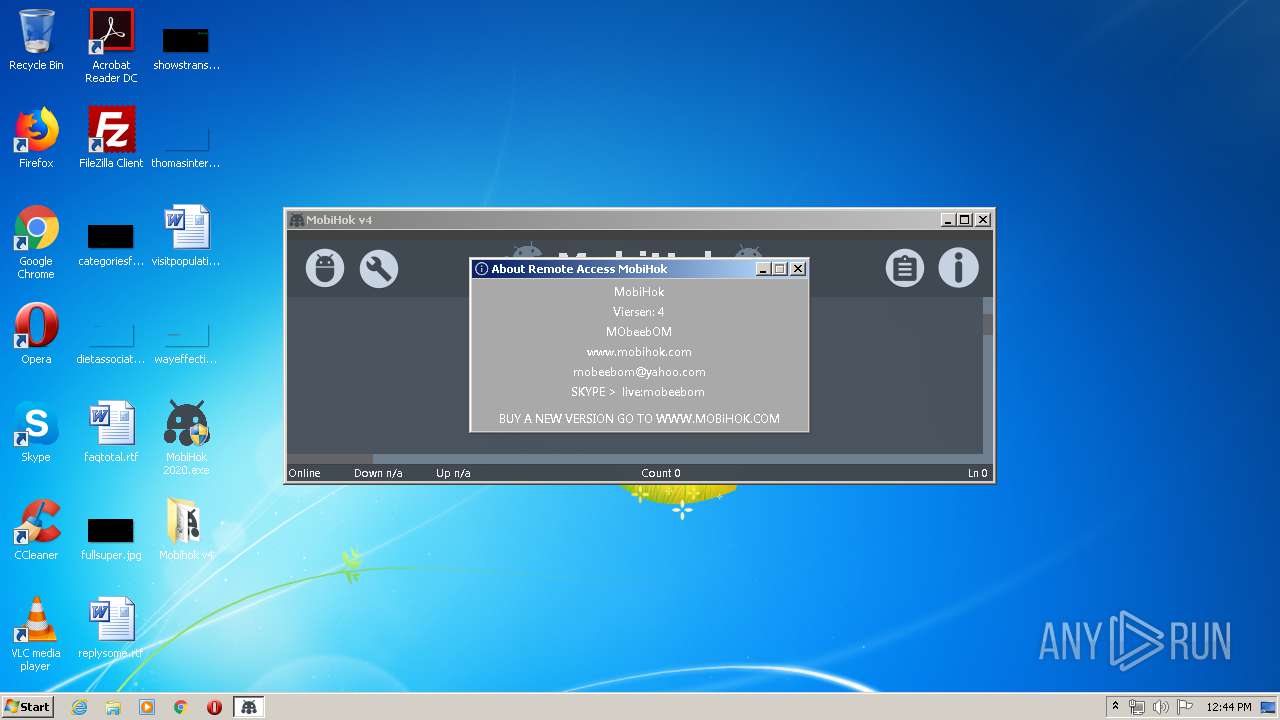1280x720 pixels.
Task: Open Windows Explorer from taskbar
Action: coord(113,707)
